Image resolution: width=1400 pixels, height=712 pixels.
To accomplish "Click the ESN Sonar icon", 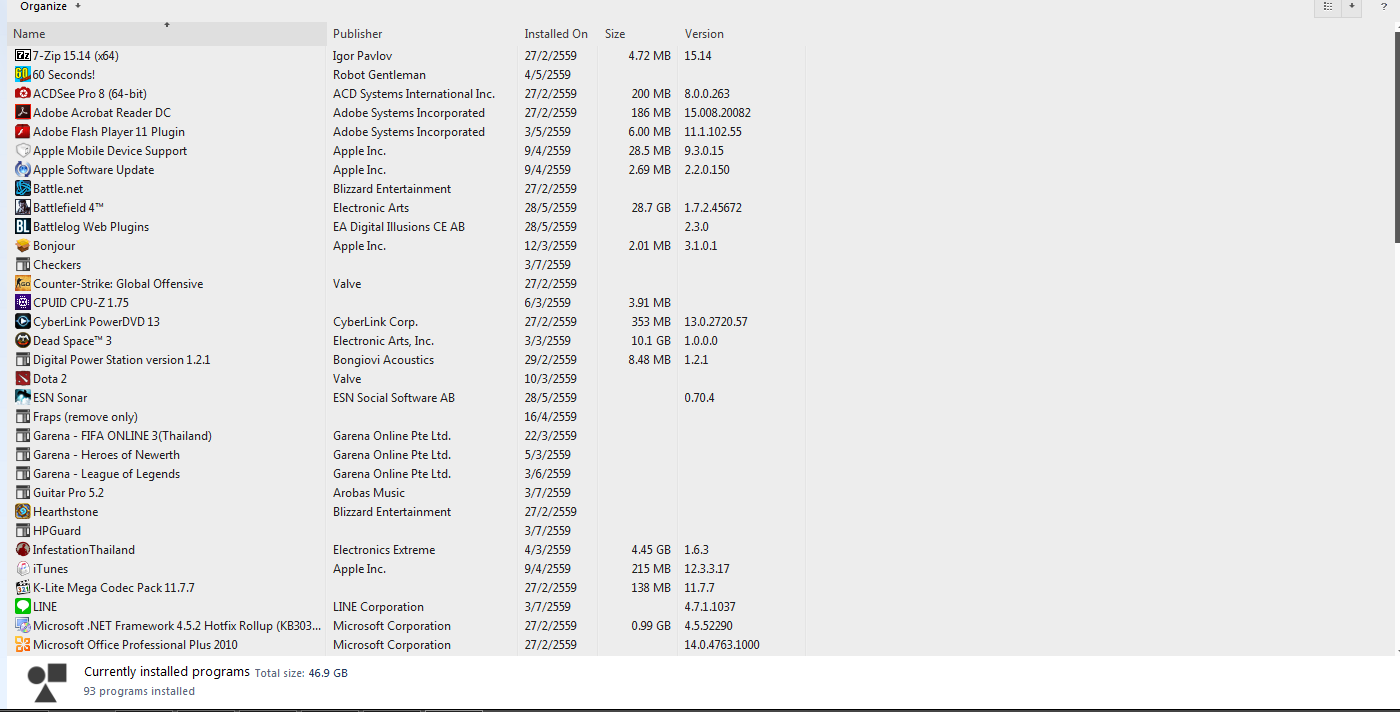I will coord(23,398).
